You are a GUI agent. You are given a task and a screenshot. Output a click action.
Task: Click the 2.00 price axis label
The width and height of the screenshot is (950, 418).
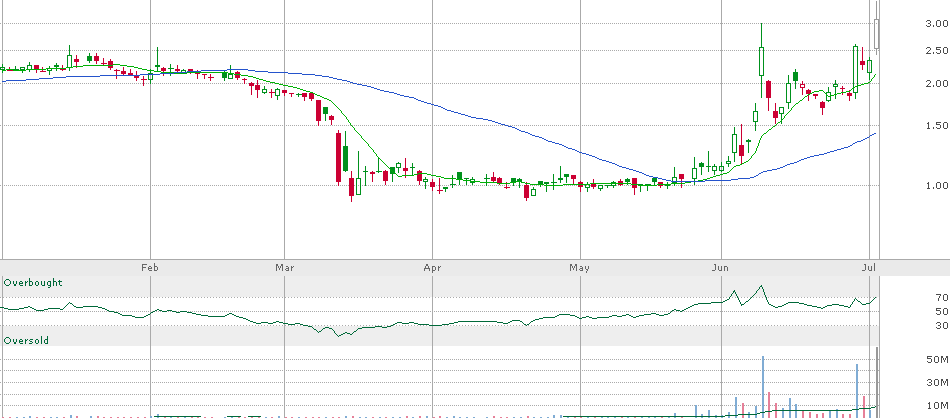pyautogui.click(x=937, y=84)
